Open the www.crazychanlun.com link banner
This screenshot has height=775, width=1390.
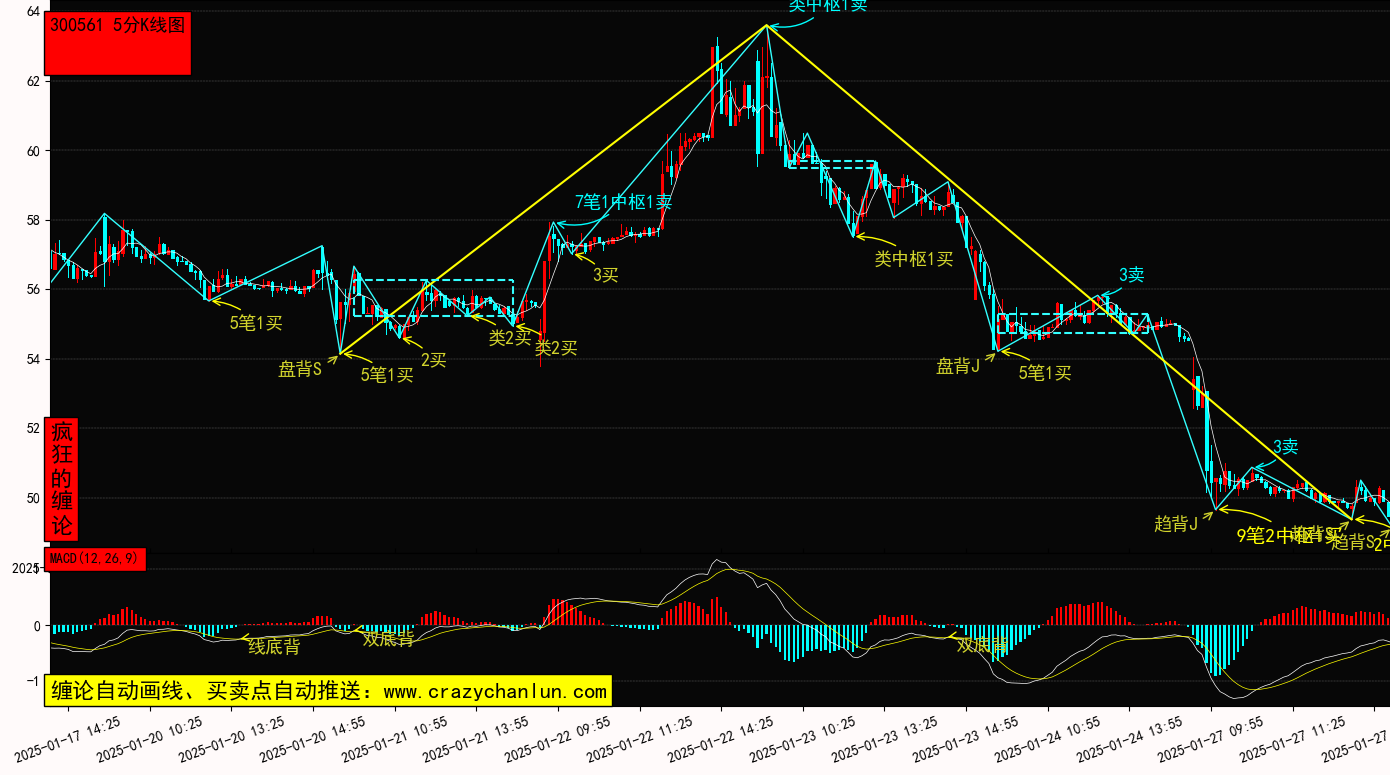(x=328, y=691)
